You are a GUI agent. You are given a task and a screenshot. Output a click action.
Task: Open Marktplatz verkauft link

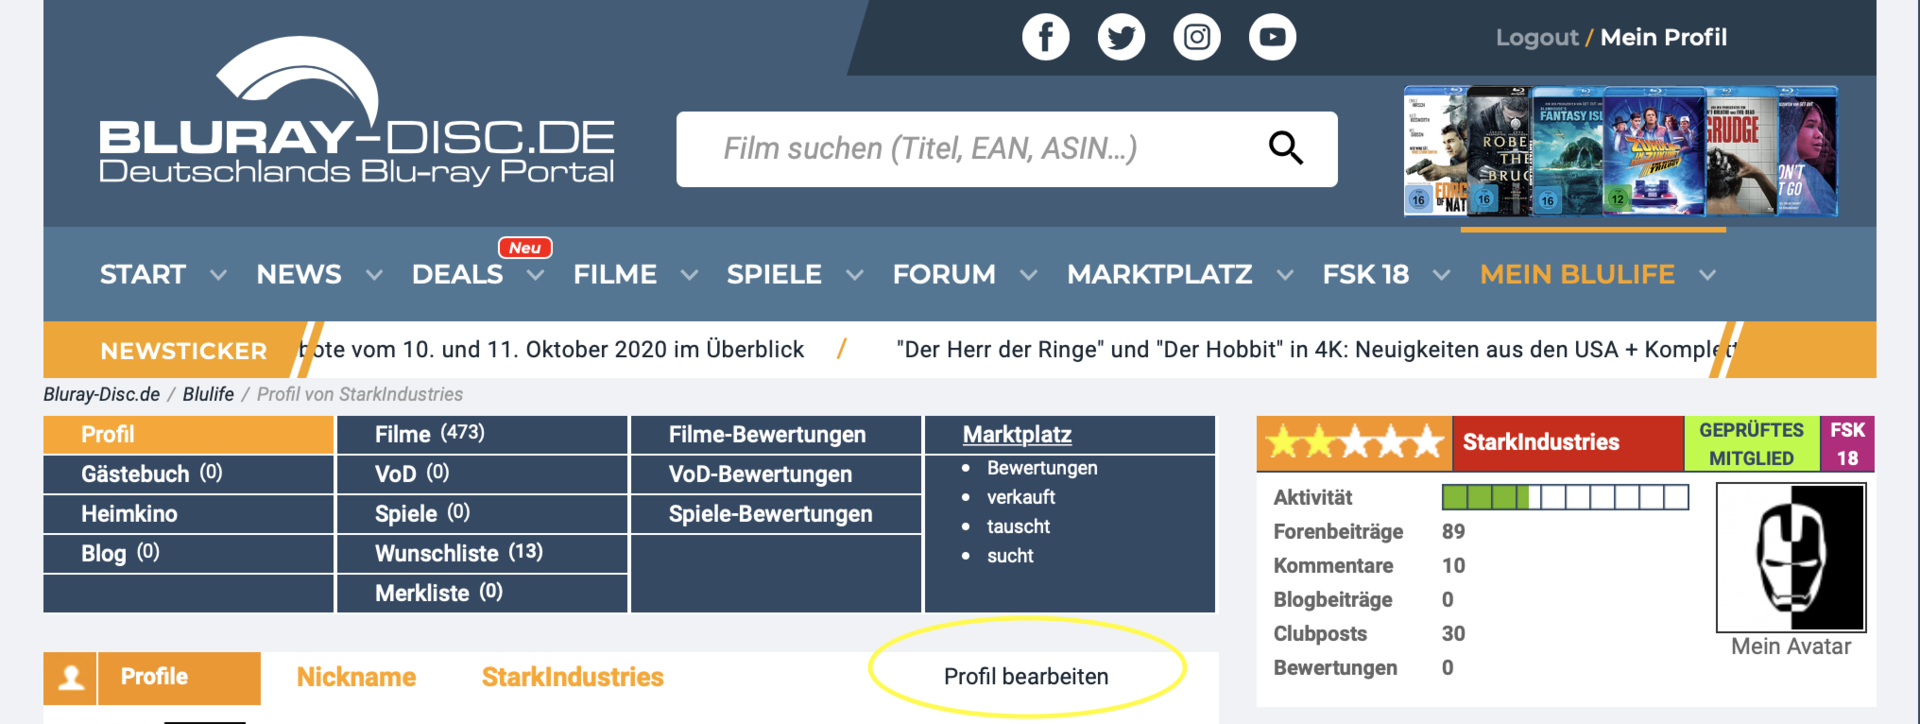coord(1021,497)
